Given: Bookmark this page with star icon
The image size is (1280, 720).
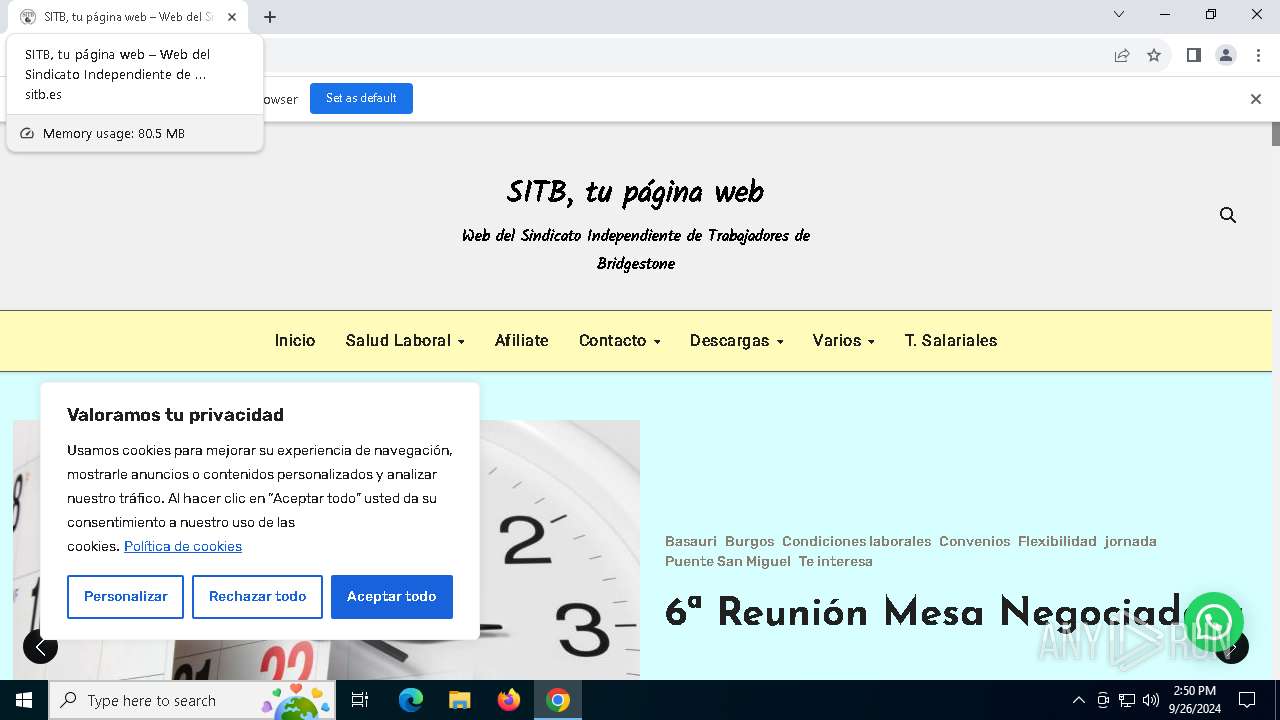Looking at the screenshot, I should click(x=1154, y=55).
